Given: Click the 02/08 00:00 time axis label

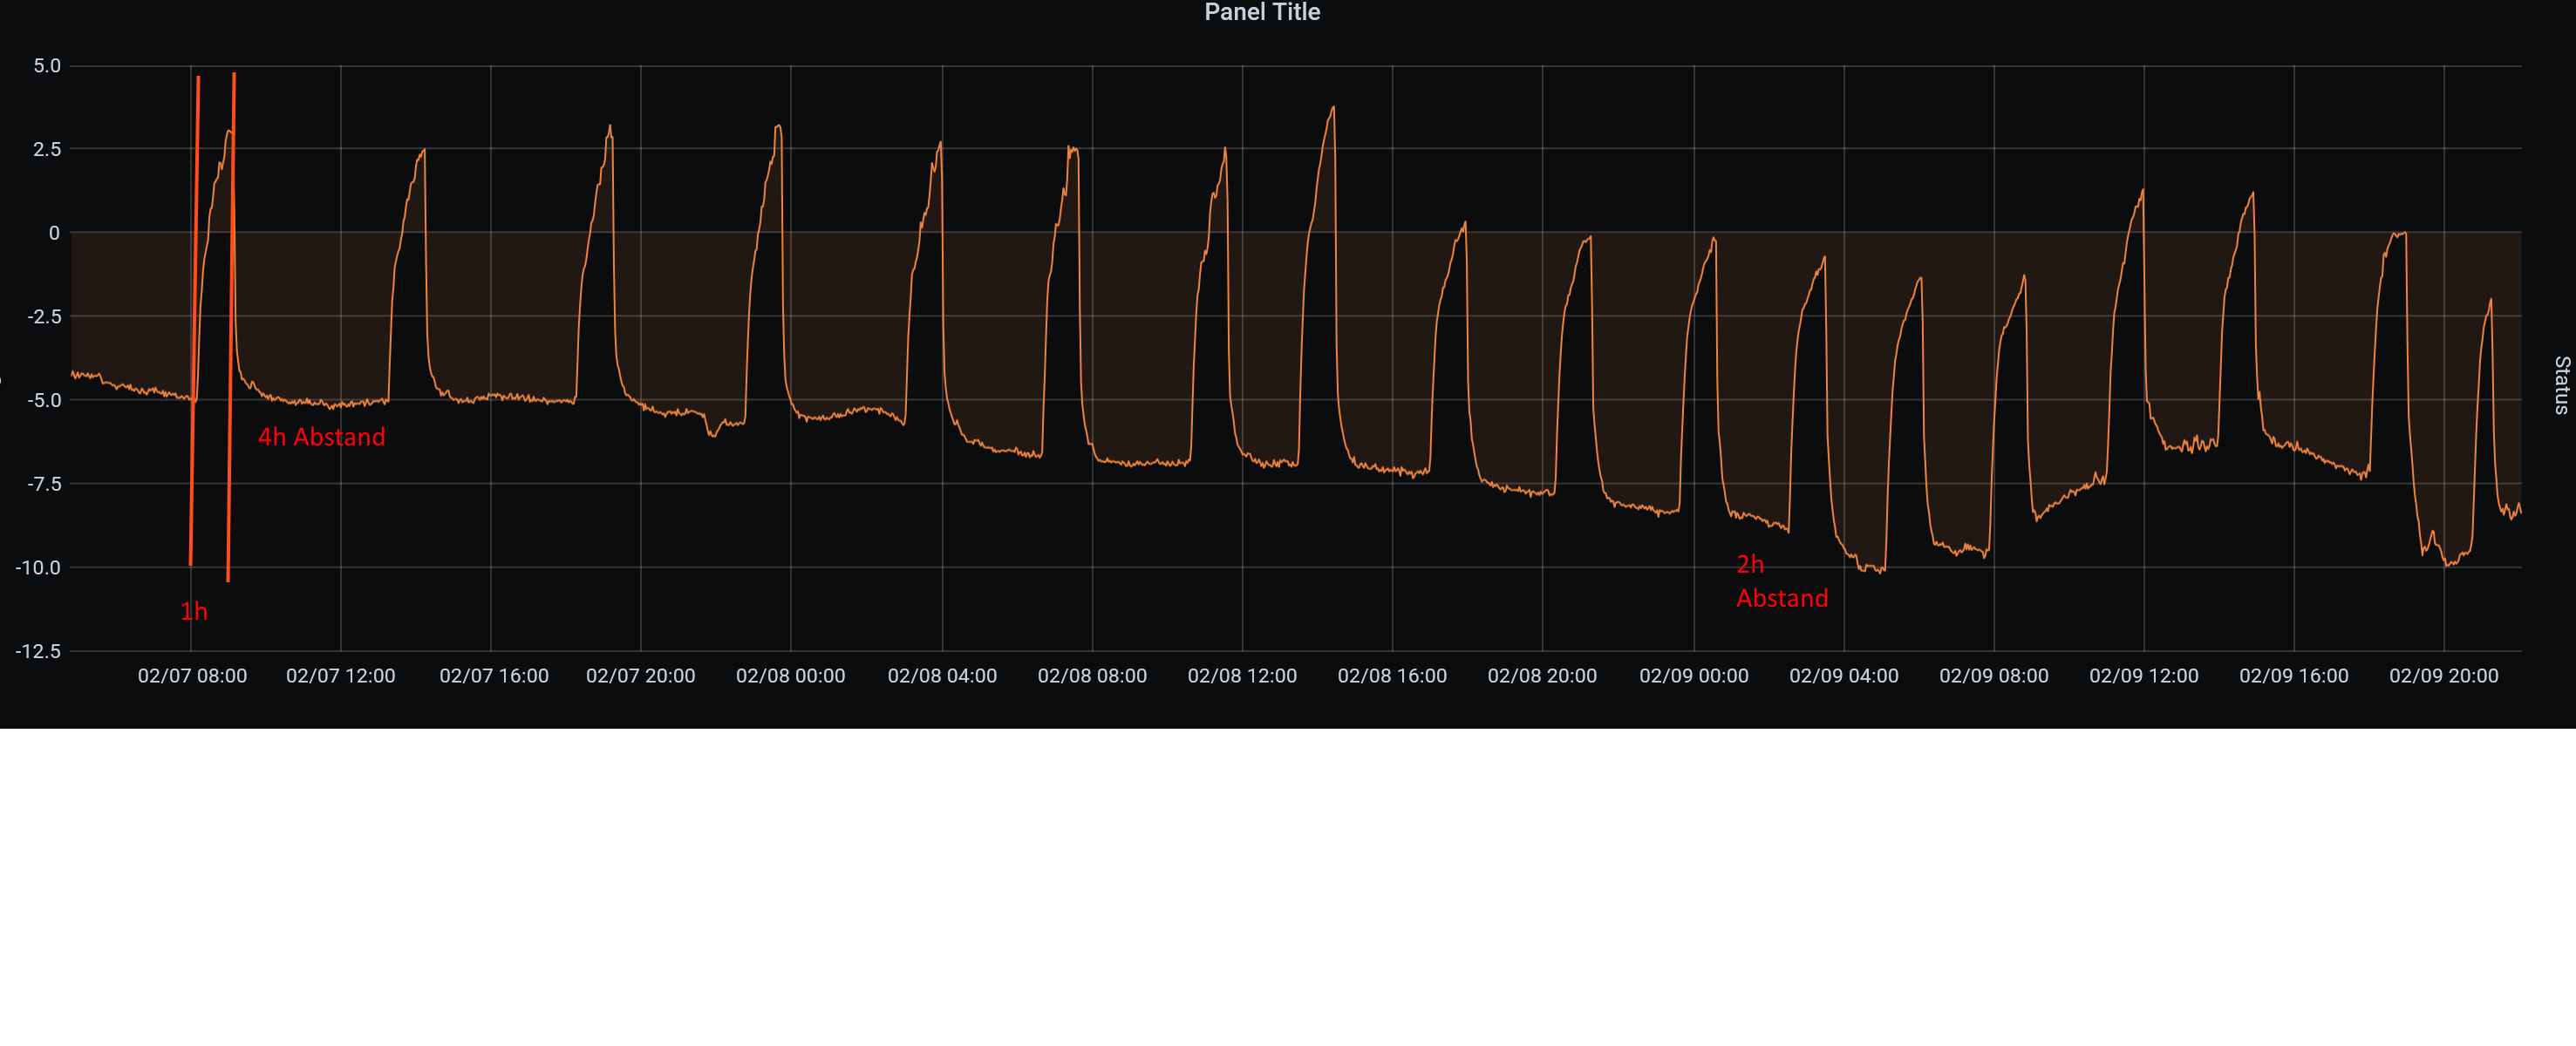Looking at the screenshot, I should (790, 676).
